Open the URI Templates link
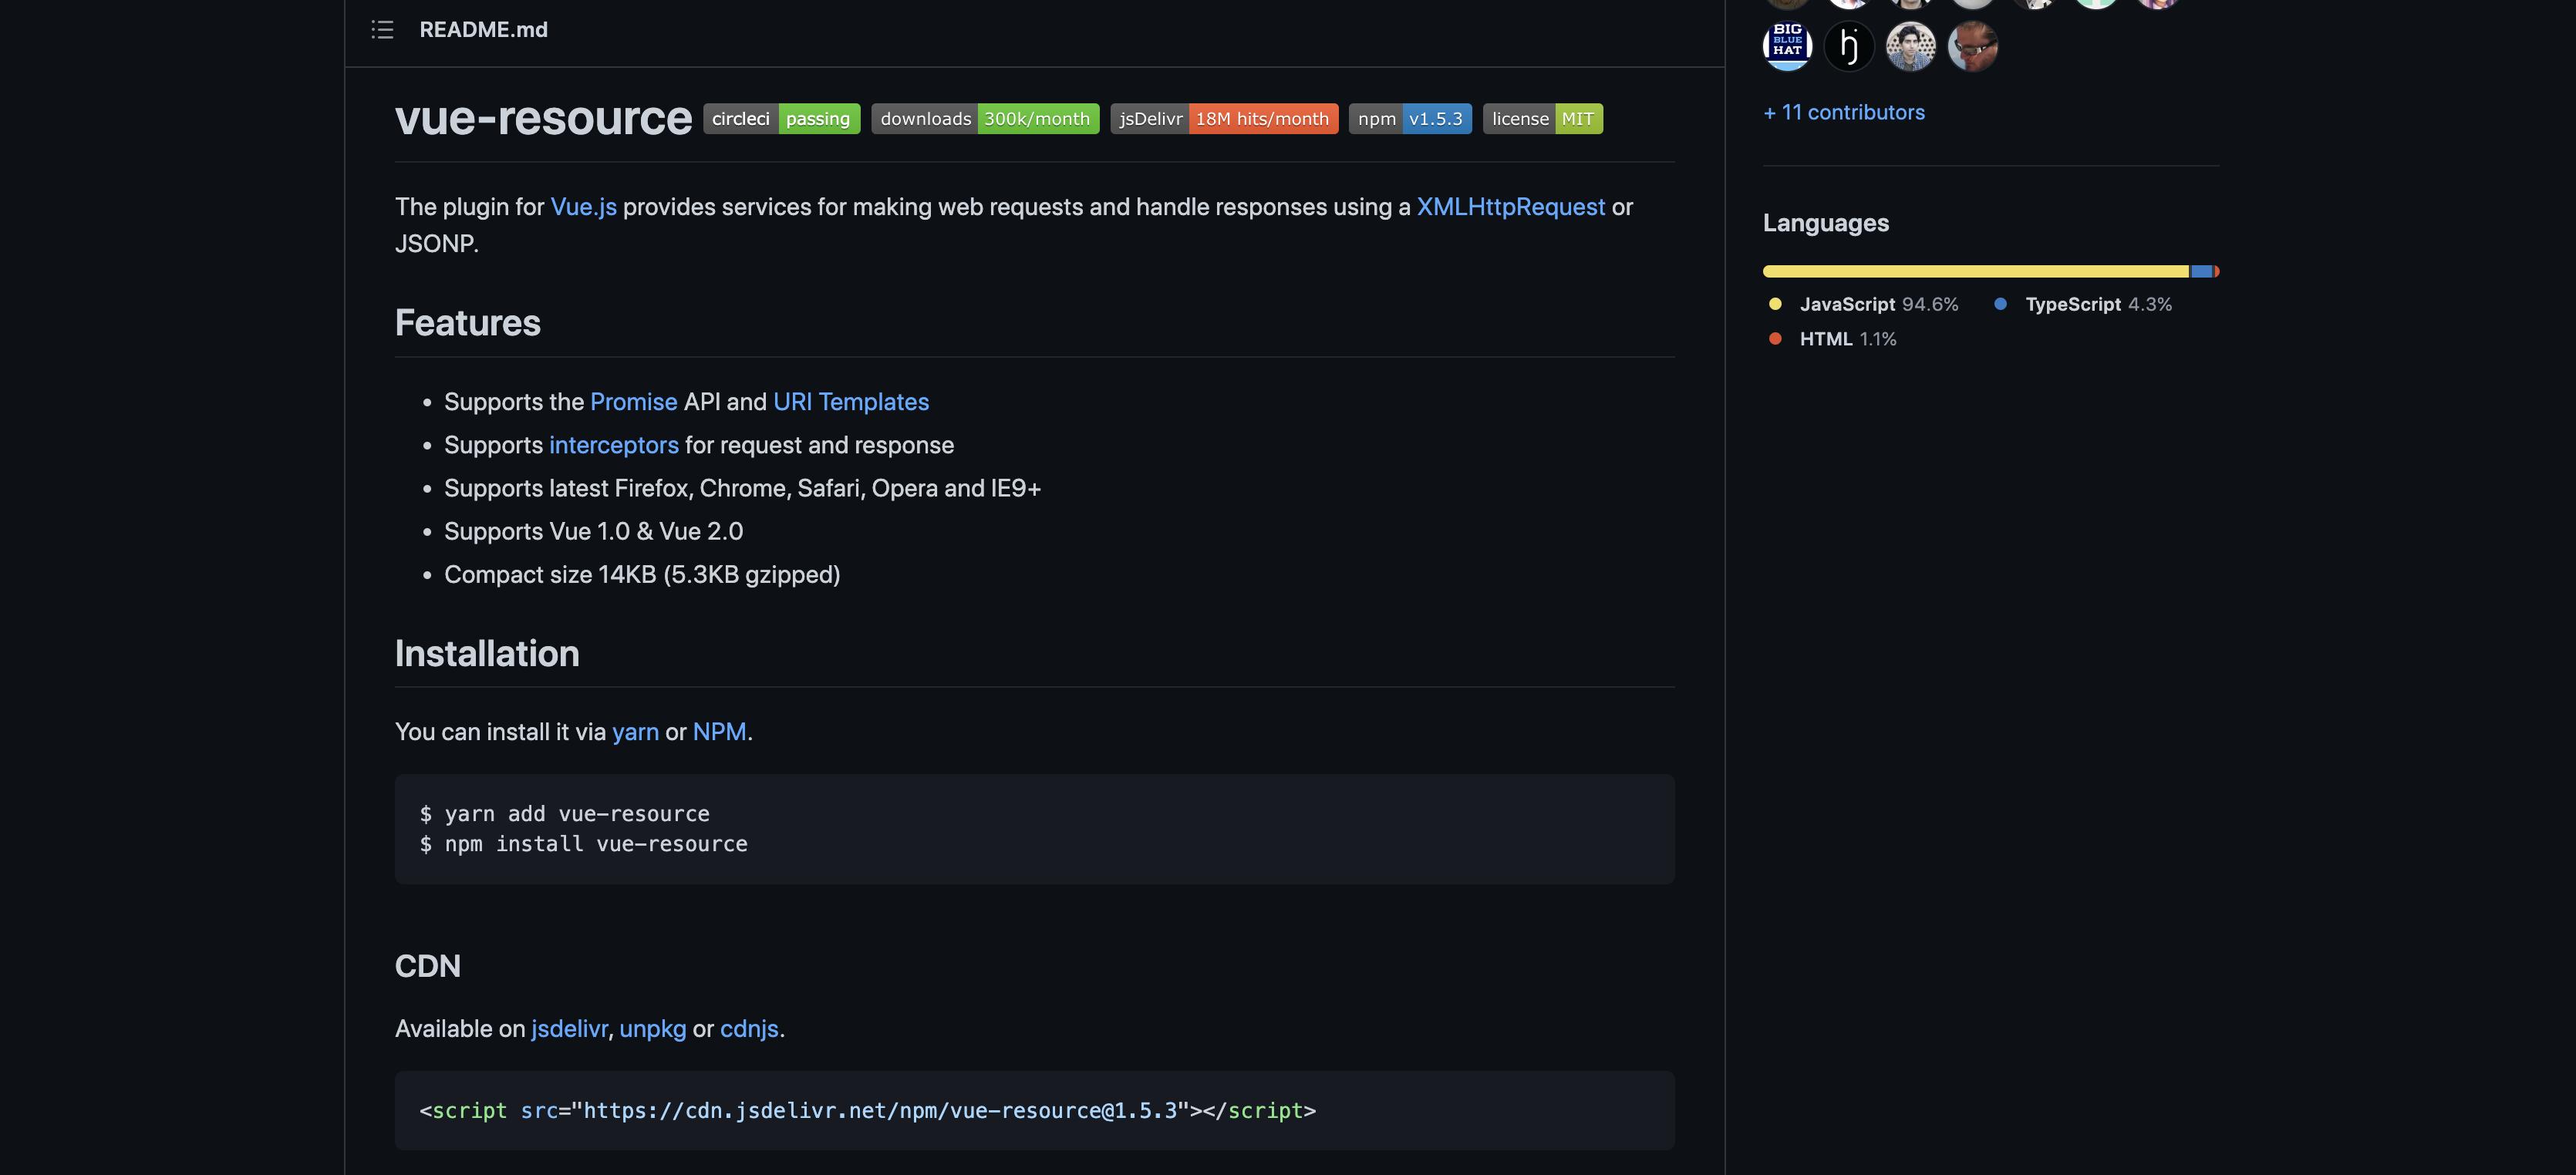Viewport: 2576px width, 1175px height. tap(851, 402)
